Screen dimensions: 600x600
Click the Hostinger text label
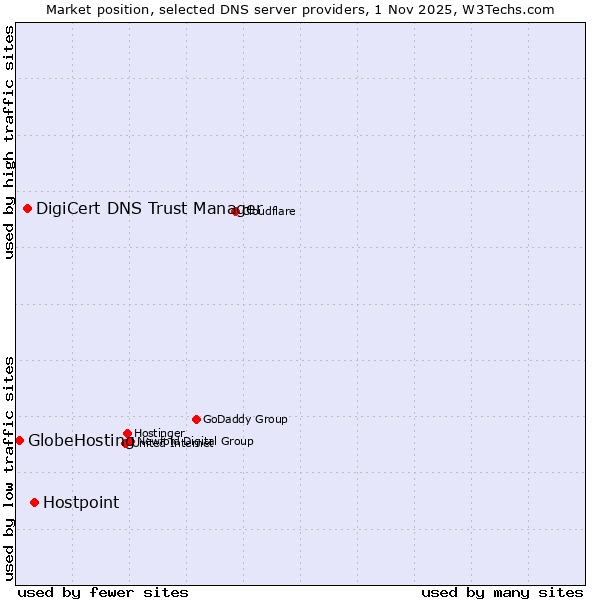tap(159, 433)
